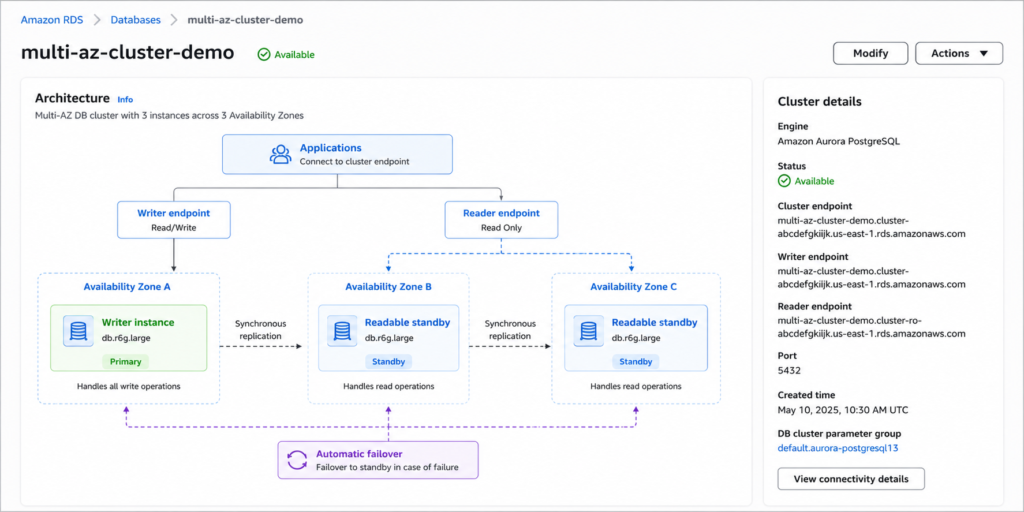Click Synchronous replication label between Zones B and C
Image resolution: width=1024 pixels, height=512 pixels.
(x=510, y=329)
